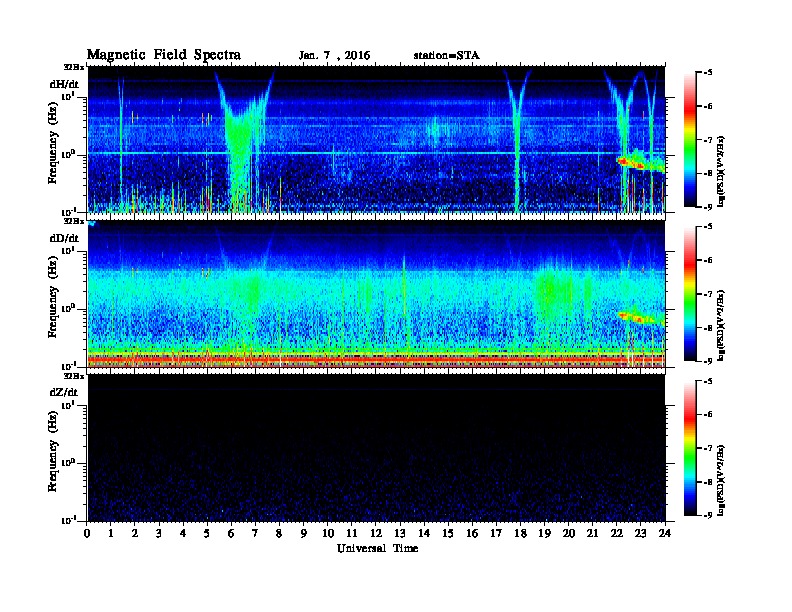The height and width of the screenshot is (612, 792).
Task: Click the -6 tick on dD/dt colorbar
Action: 708,260
